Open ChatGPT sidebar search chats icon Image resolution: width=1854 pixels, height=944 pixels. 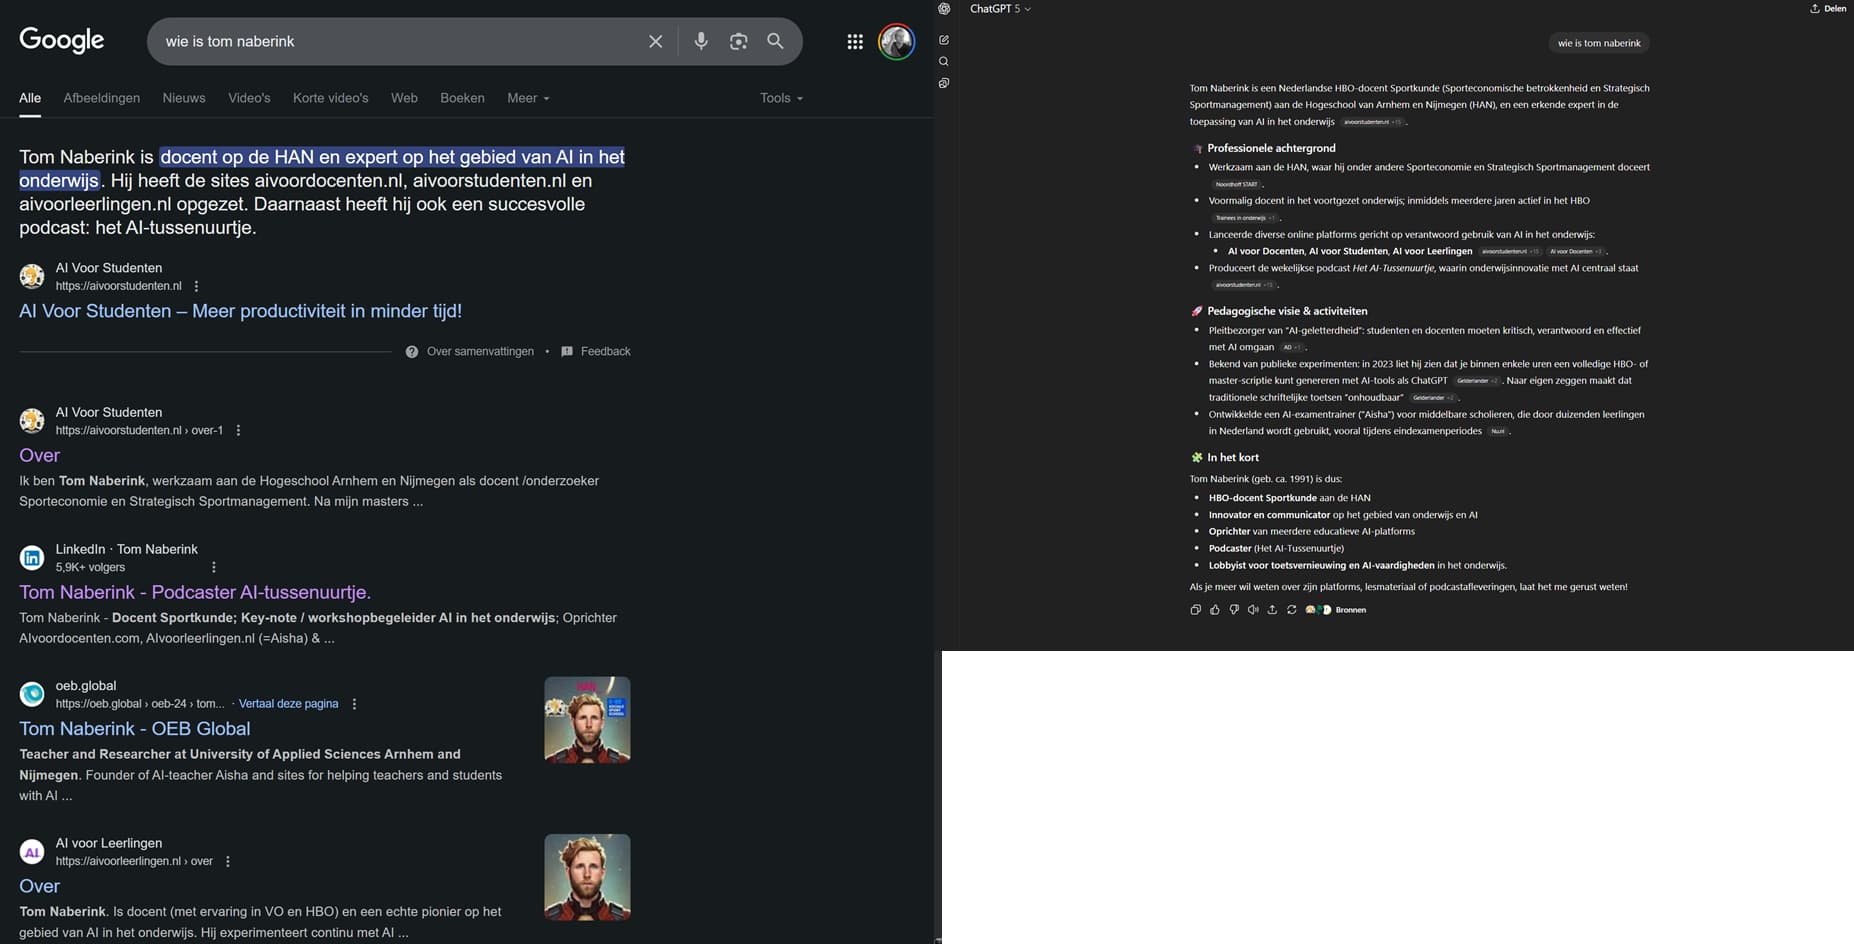tap(944, 61)
